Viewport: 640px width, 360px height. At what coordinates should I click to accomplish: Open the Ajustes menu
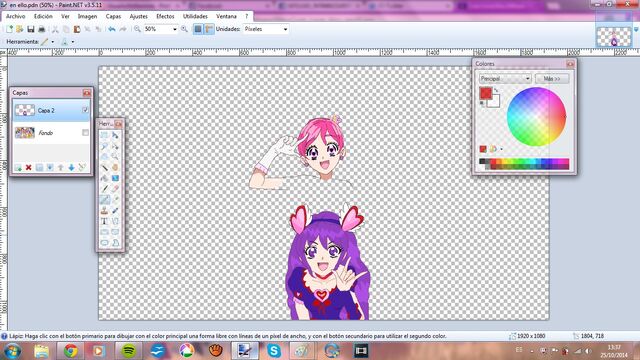[x=138, y=16]
